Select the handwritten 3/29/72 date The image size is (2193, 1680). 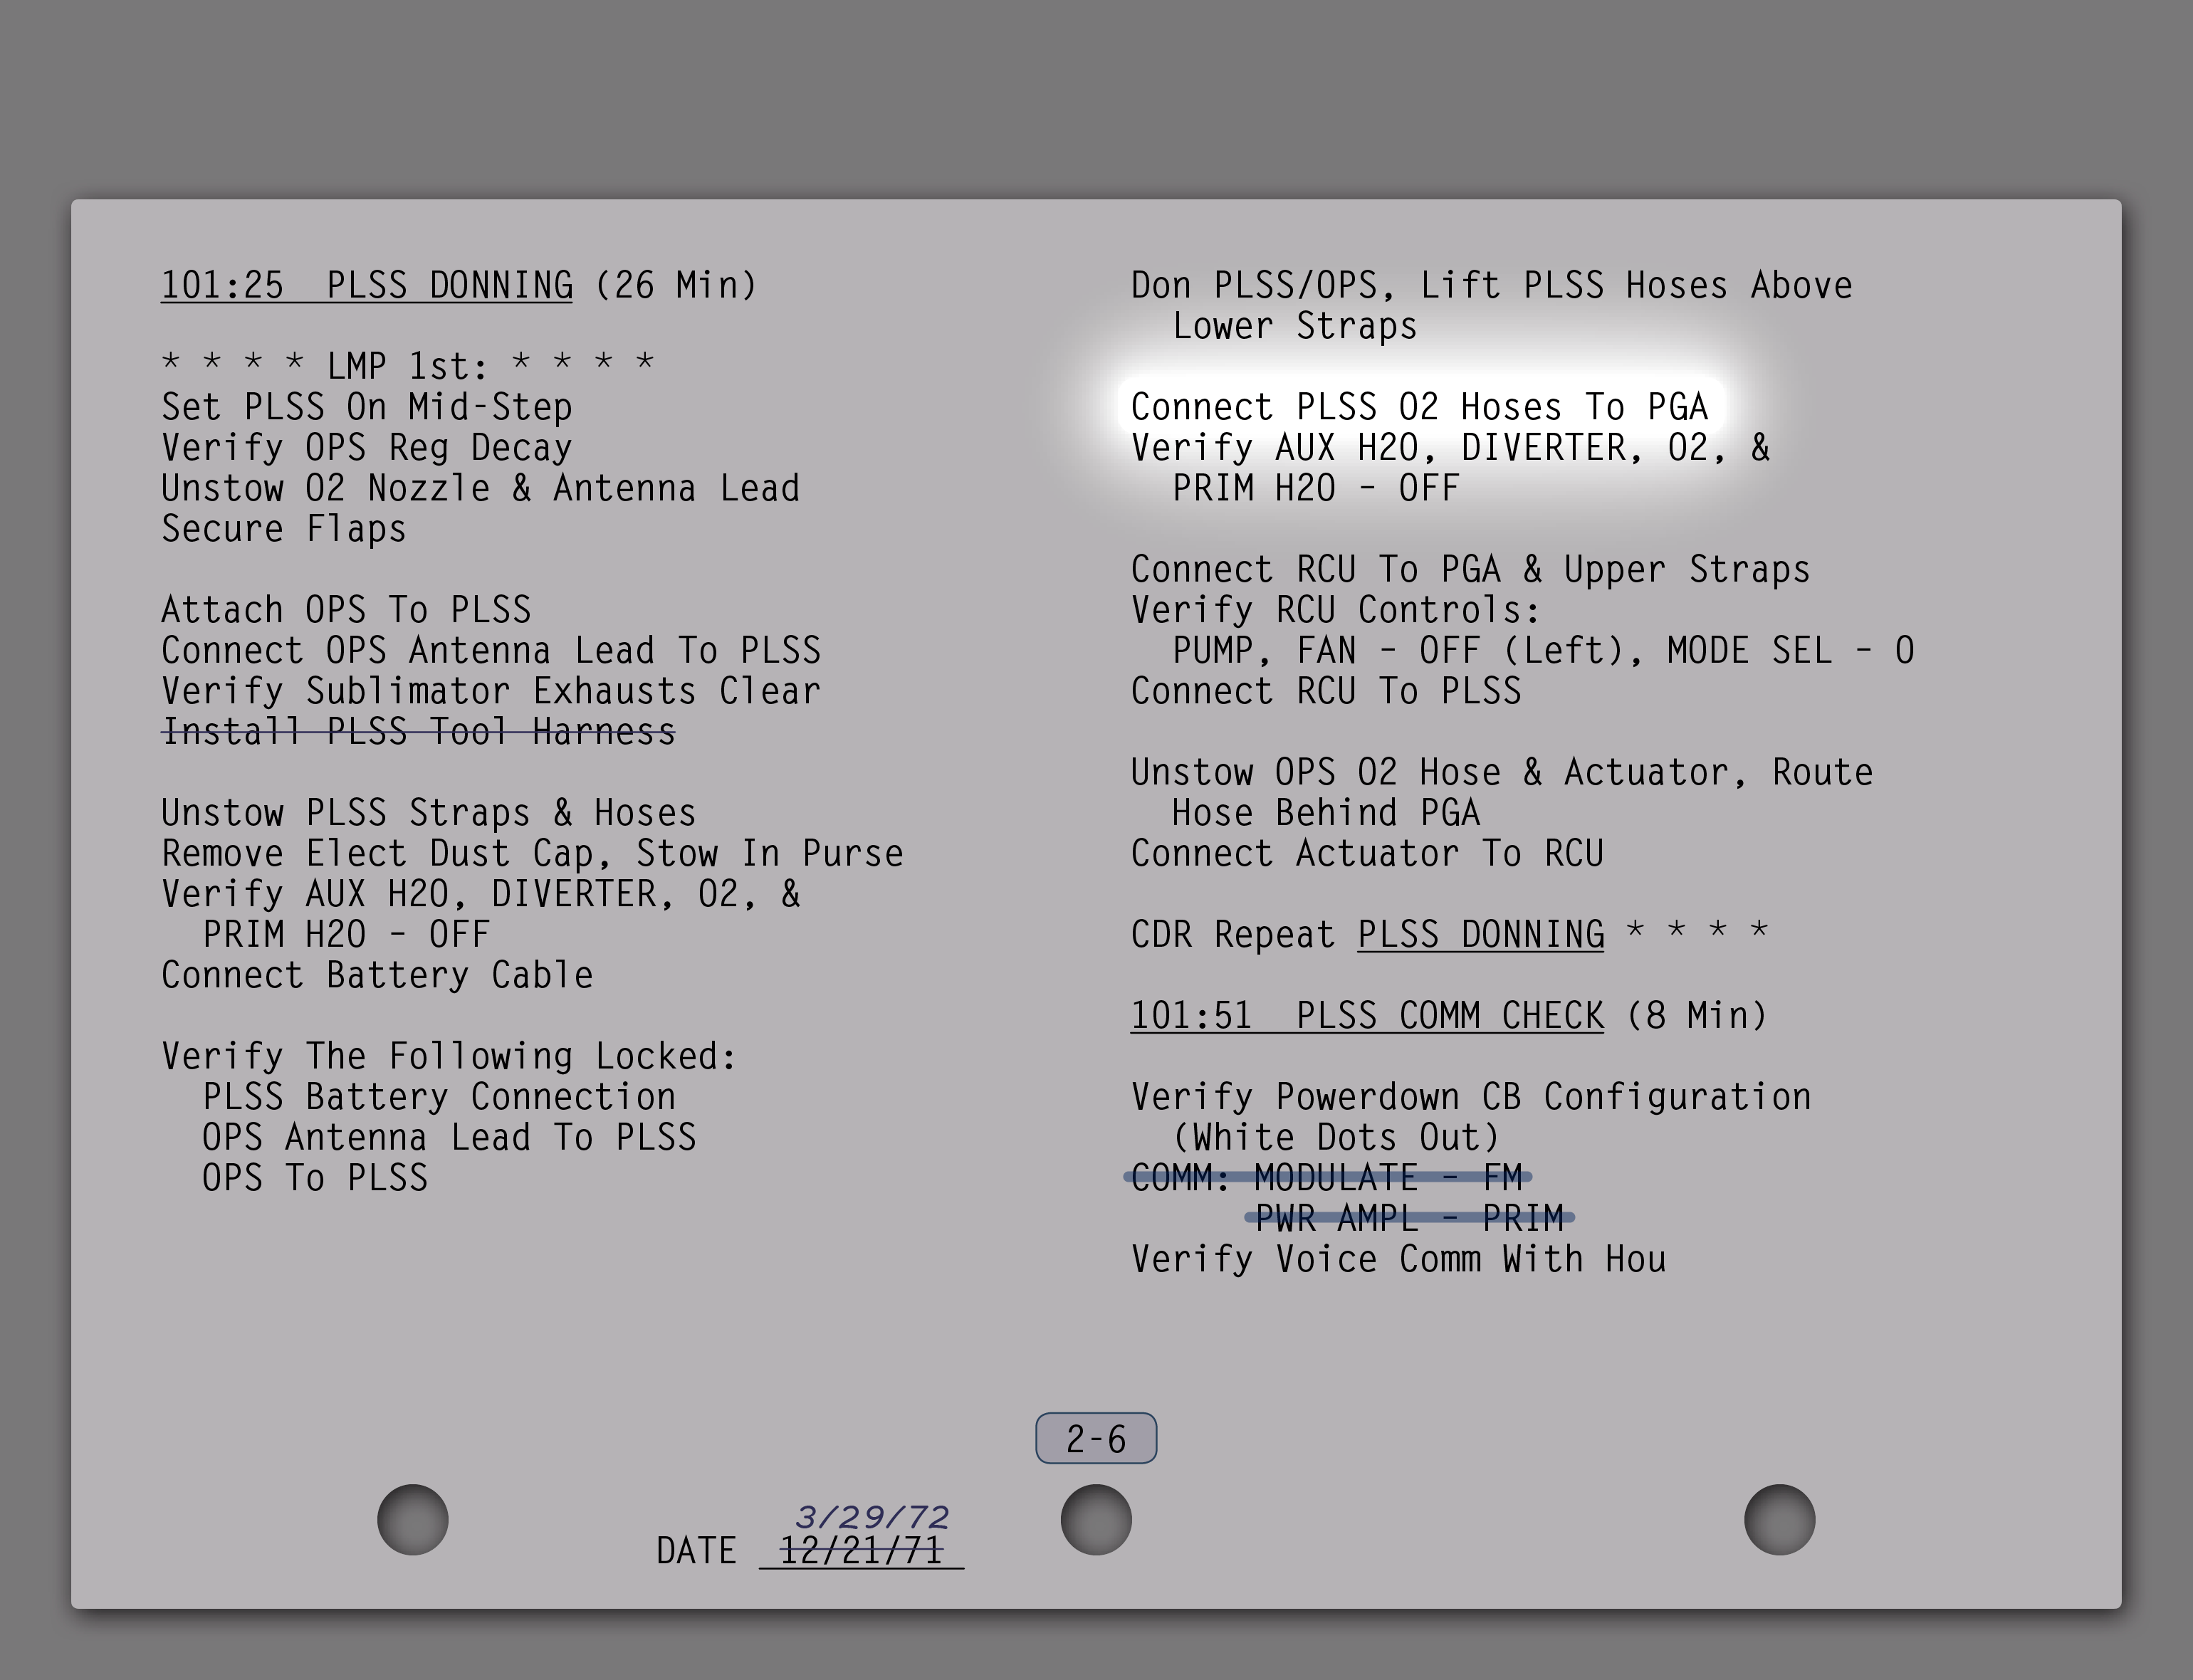coord(872,1517)
